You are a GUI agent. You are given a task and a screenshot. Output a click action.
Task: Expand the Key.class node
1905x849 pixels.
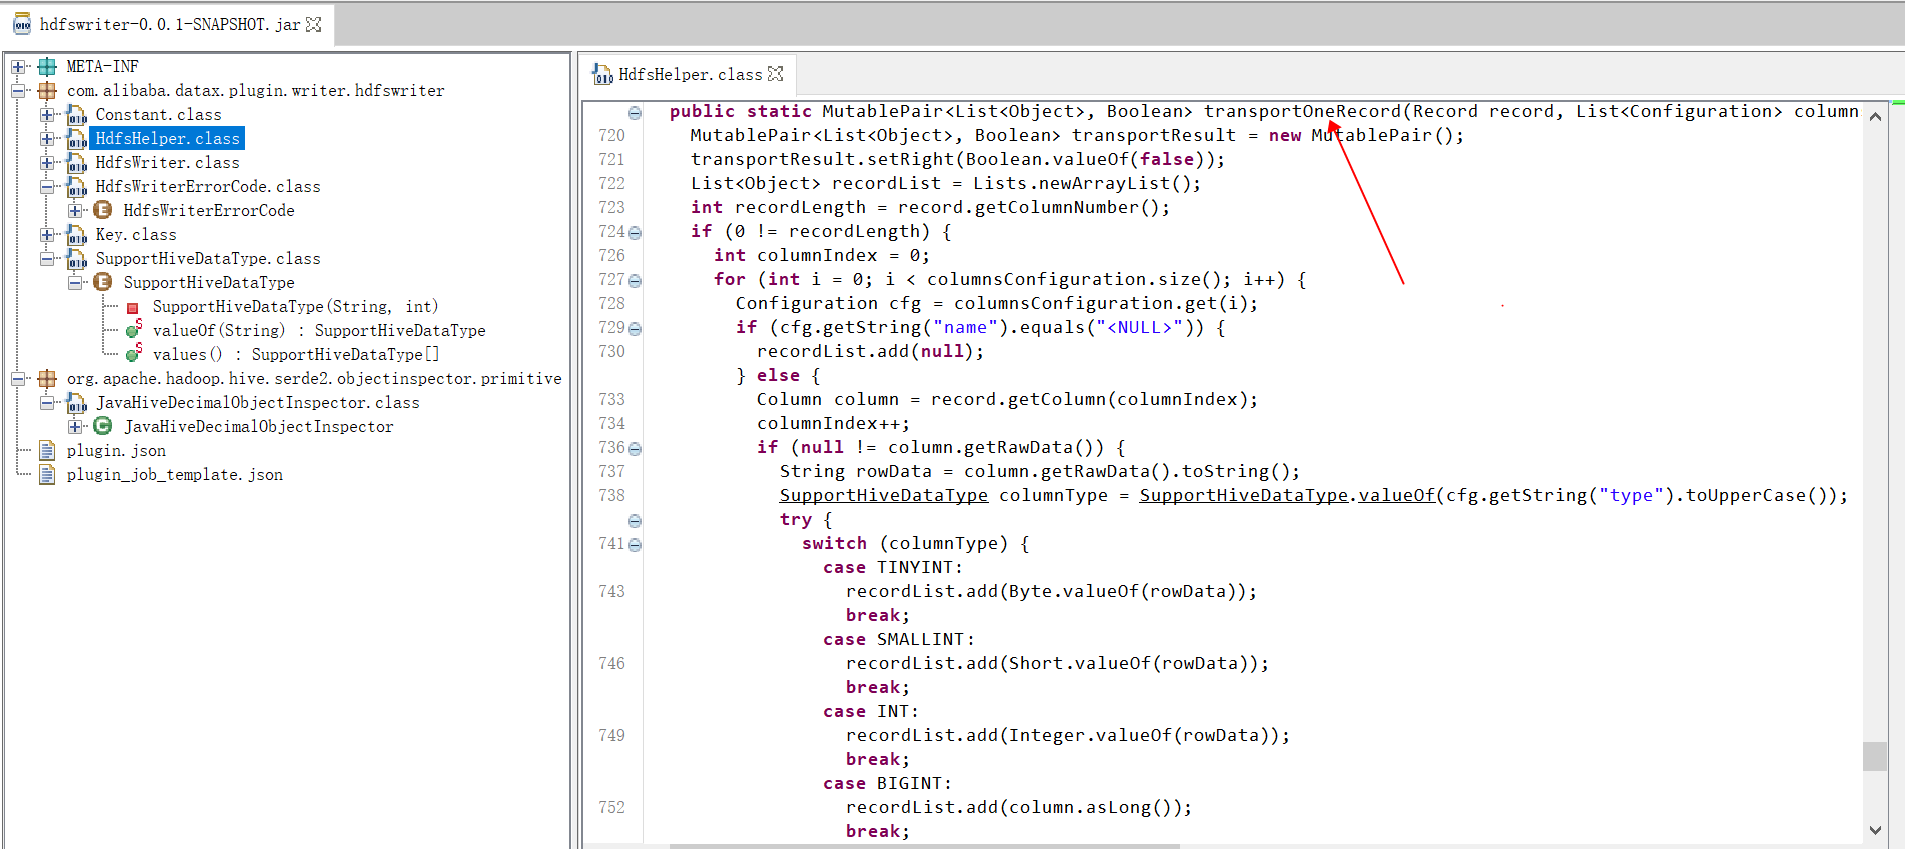tap(47, 235)
